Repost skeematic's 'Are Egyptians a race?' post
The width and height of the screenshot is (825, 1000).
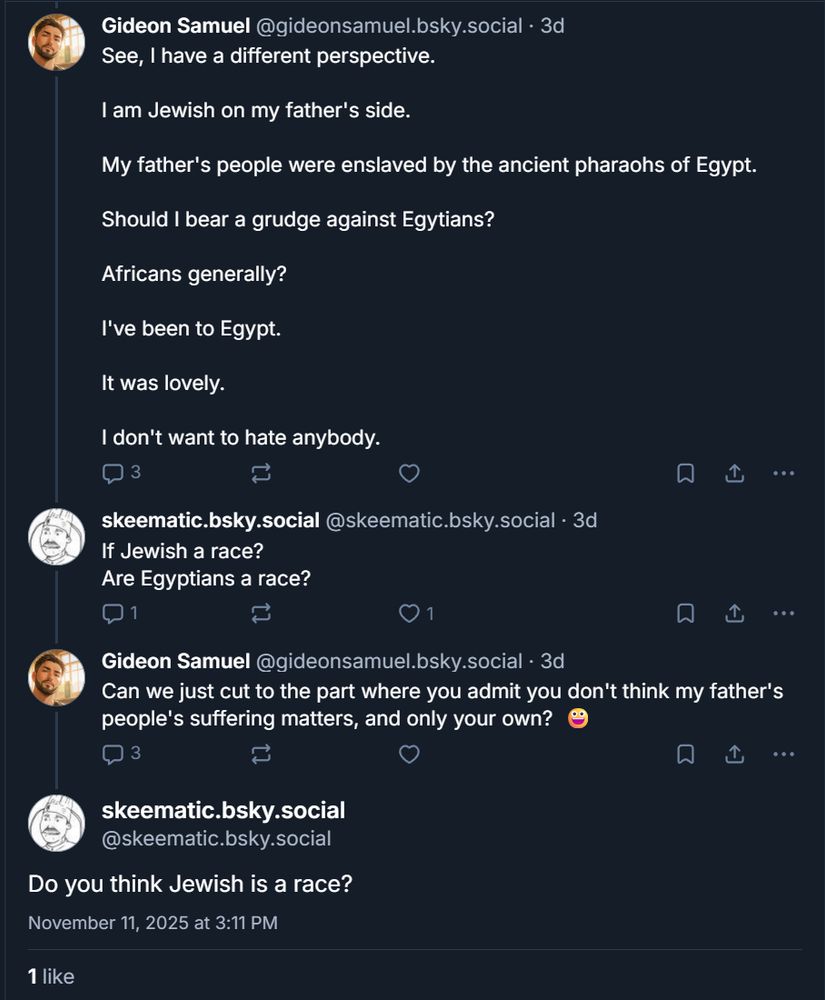click(261, 614)
